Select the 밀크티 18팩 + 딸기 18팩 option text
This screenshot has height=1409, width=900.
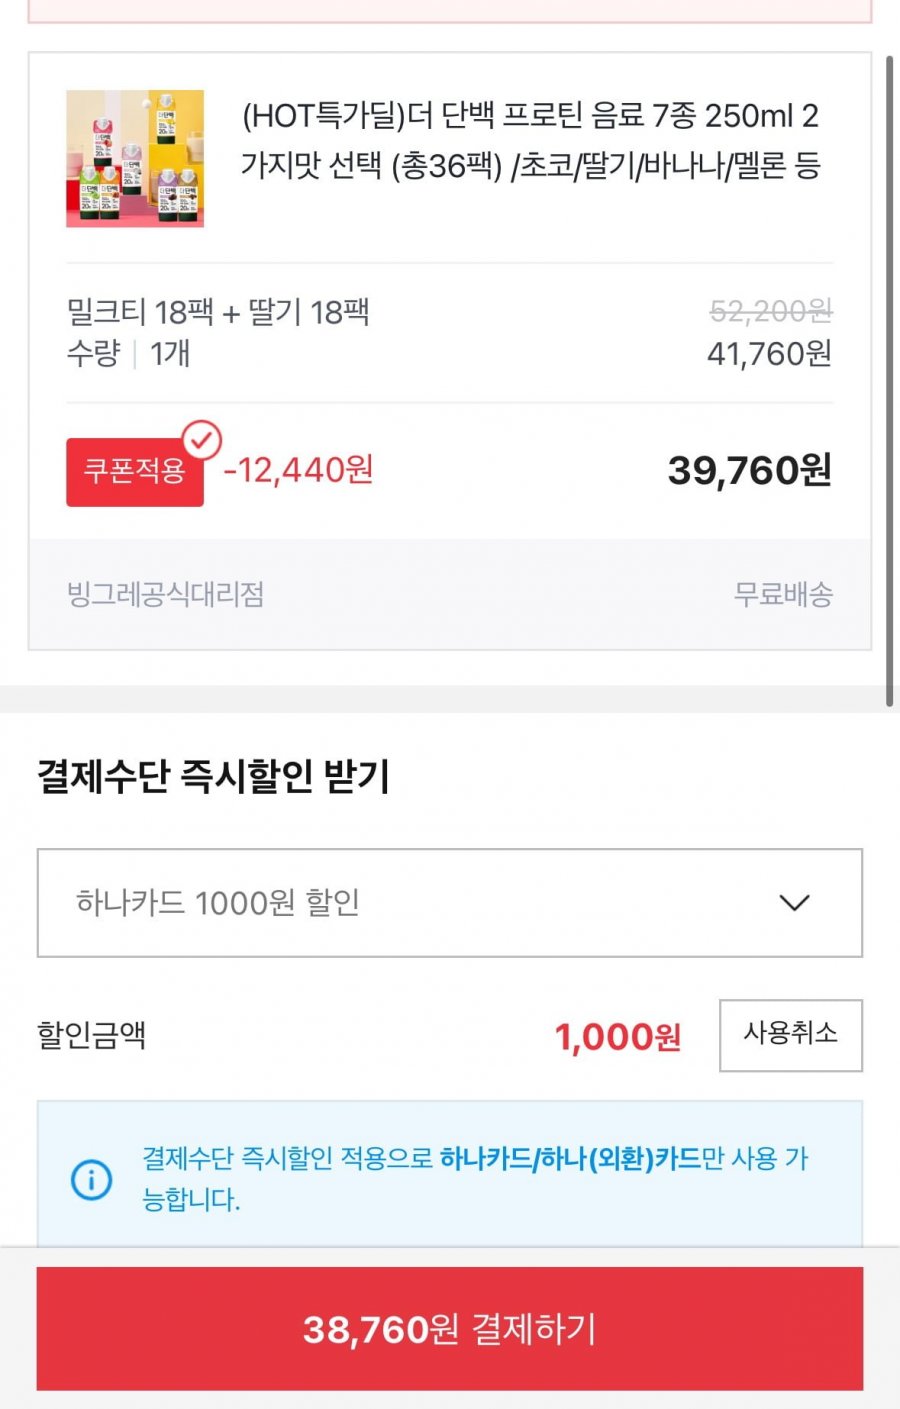(x=218, y=312)
